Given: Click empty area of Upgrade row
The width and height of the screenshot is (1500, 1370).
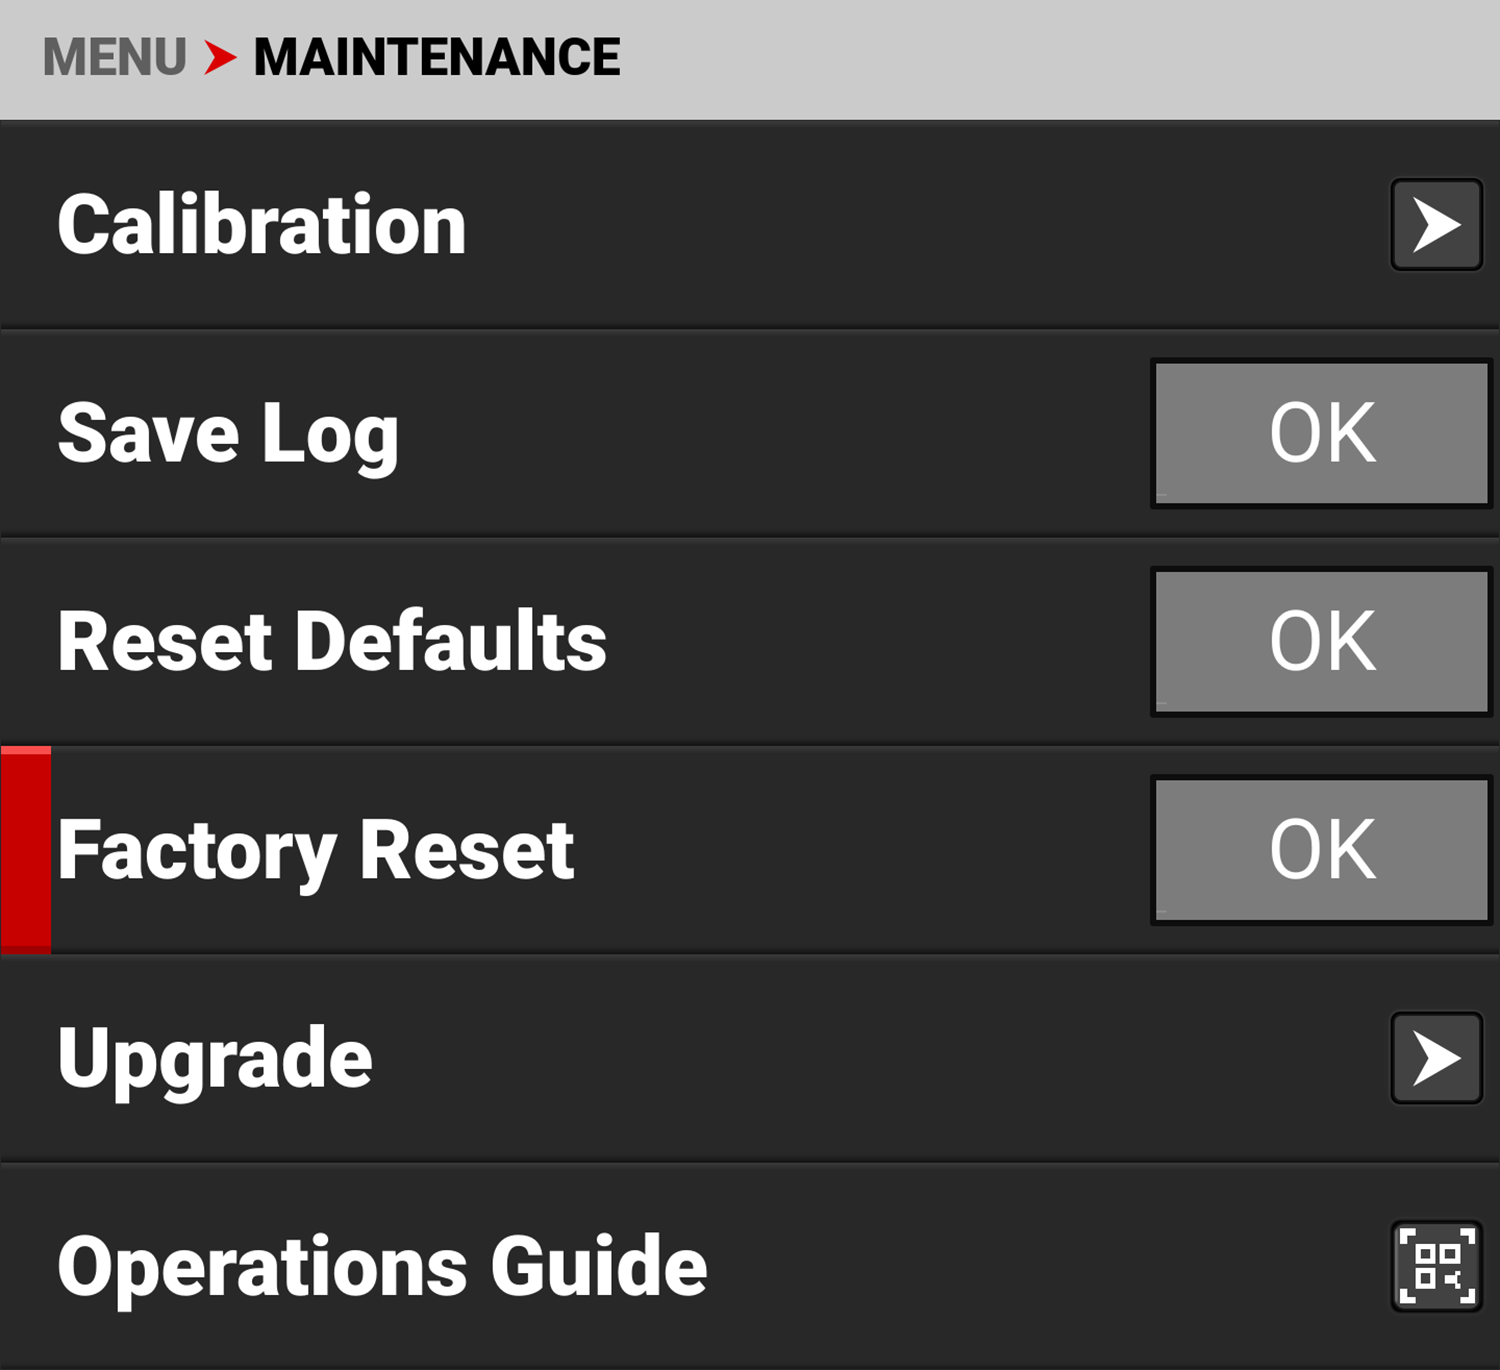Looking at the screenshot, I should coord(880,1058).
